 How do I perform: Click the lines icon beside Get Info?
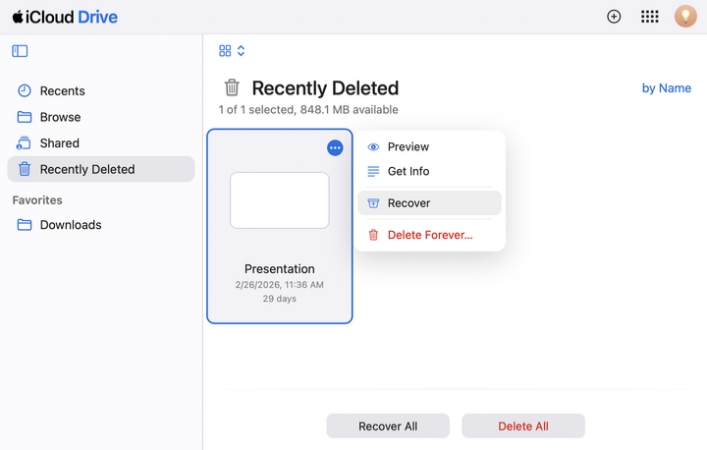373,171
